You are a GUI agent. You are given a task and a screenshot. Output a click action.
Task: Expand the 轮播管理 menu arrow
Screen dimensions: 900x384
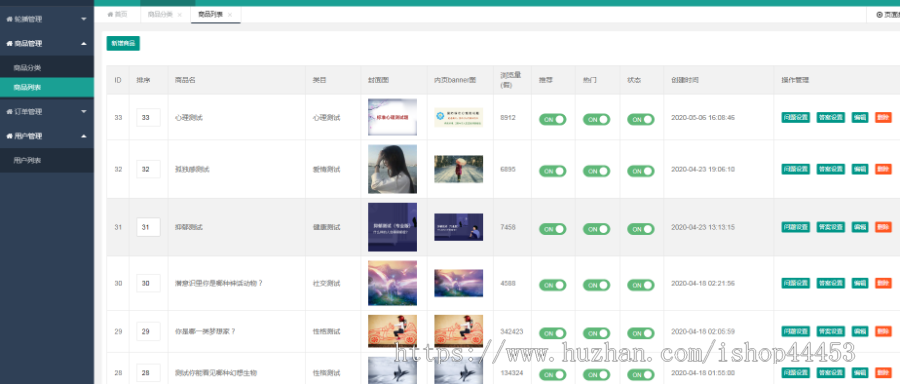pos(84,19)
